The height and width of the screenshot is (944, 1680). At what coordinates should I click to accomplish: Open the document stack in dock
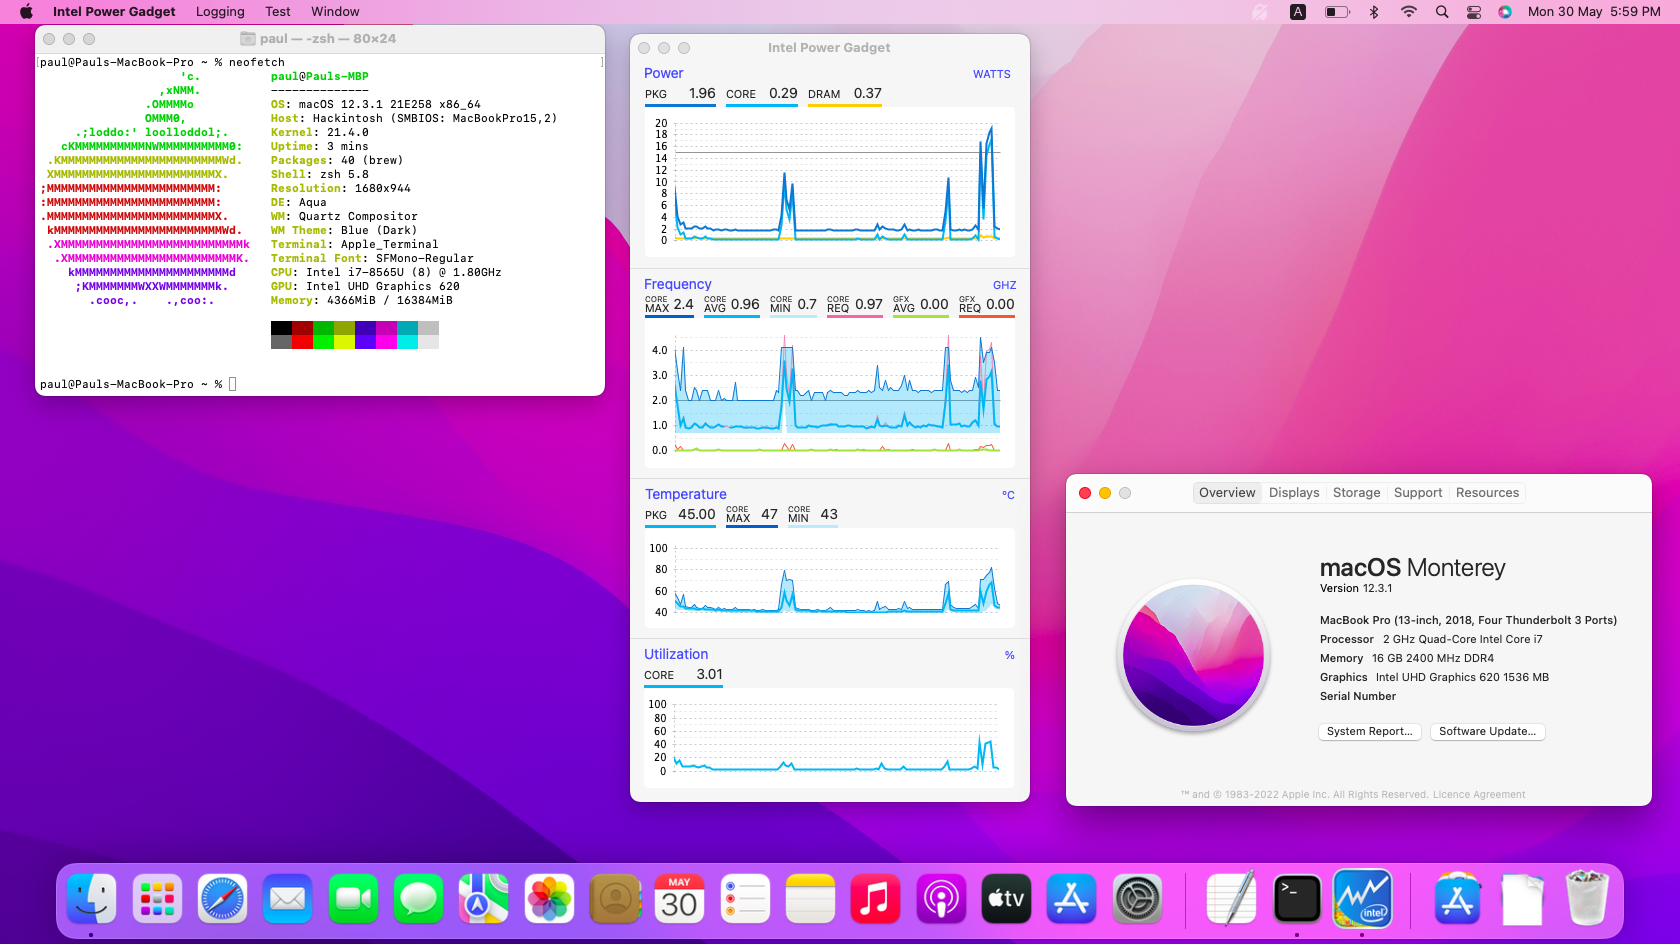(x=1522, y=898)
